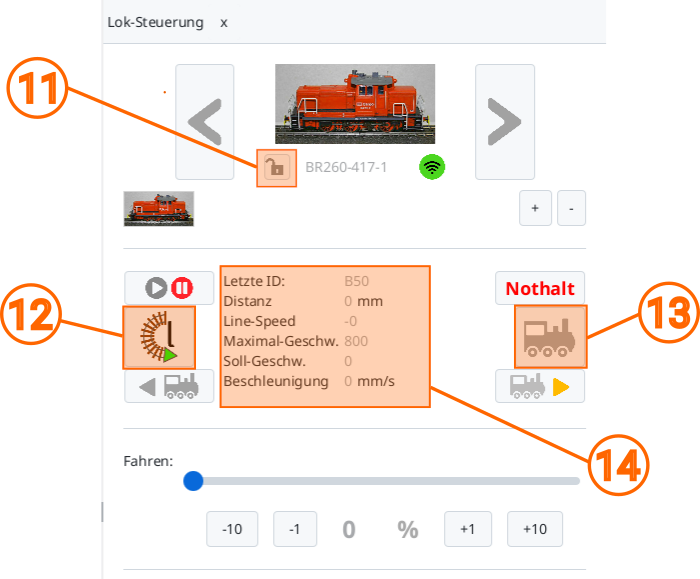The width and height of the screenshot is (700, 579).
Task: Decrease speed by 10 percent
Action: 232,529
